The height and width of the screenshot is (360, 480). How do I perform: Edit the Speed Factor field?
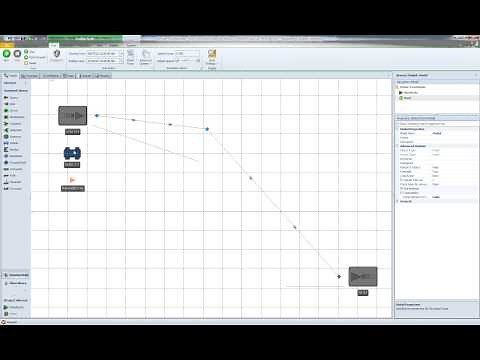pyautogui.click(x=187, y=53)
